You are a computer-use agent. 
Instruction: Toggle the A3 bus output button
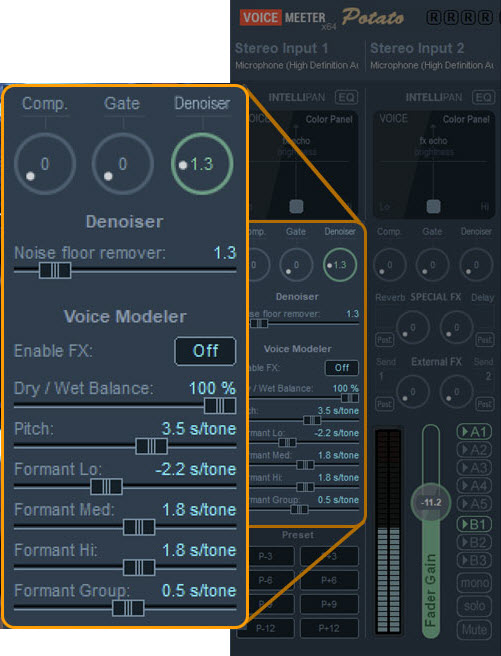coord(474,468)
